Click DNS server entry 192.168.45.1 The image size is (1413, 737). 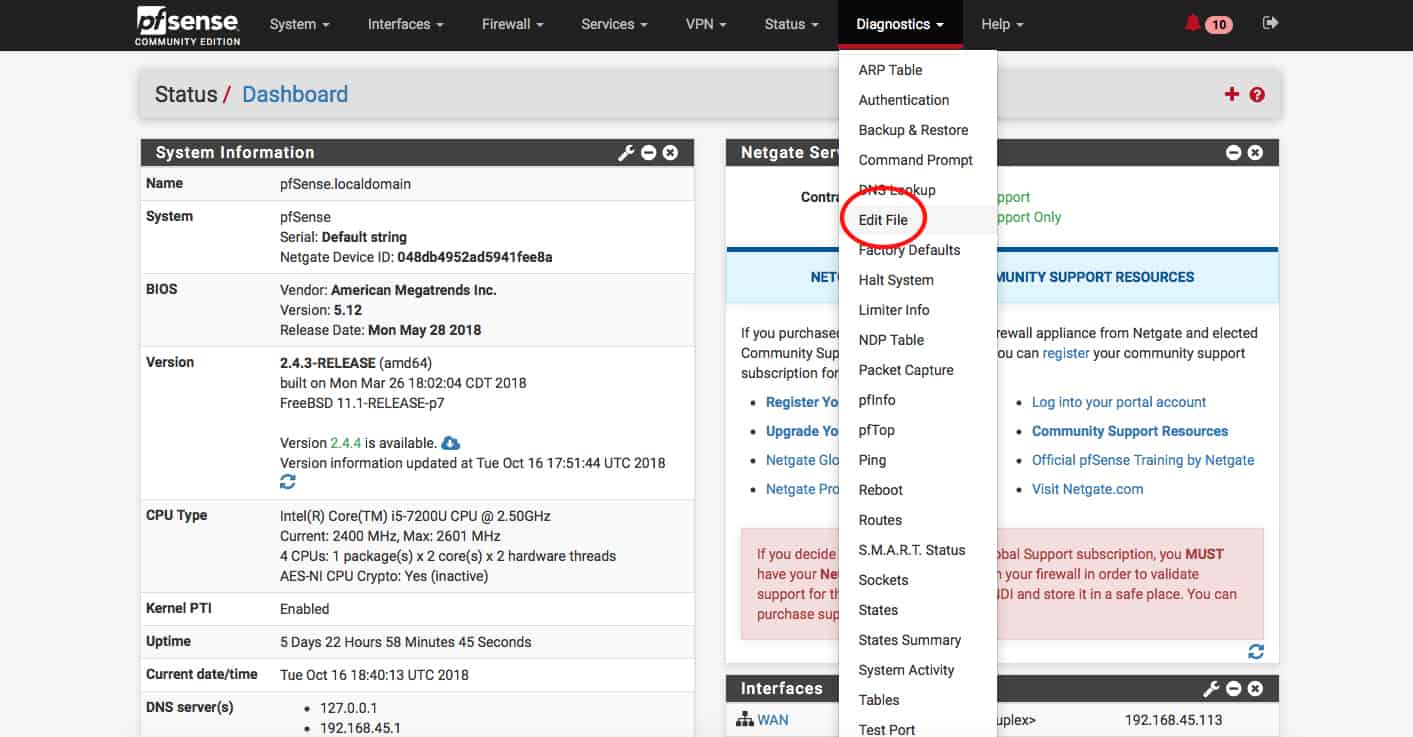click(360, 728)
